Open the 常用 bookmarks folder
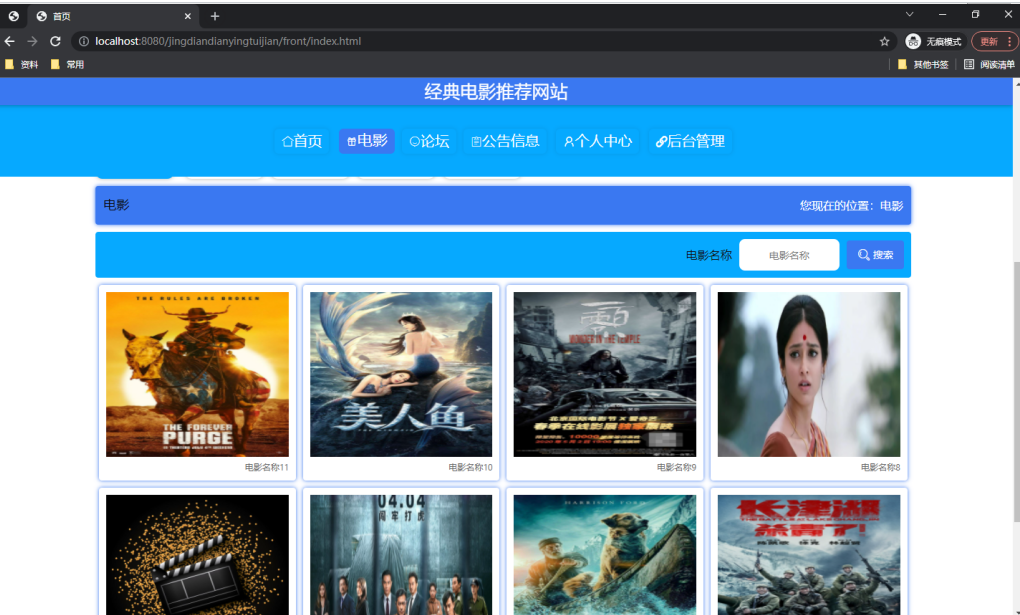Screen dimensions: 1020x615 pyautogui.click(x=67, y=64)
